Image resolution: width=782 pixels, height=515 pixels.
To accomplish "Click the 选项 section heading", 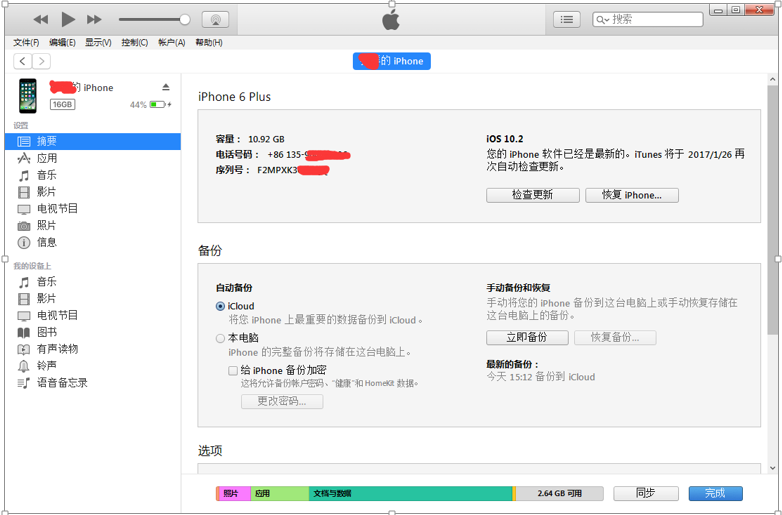I will [x=210, y=451].
